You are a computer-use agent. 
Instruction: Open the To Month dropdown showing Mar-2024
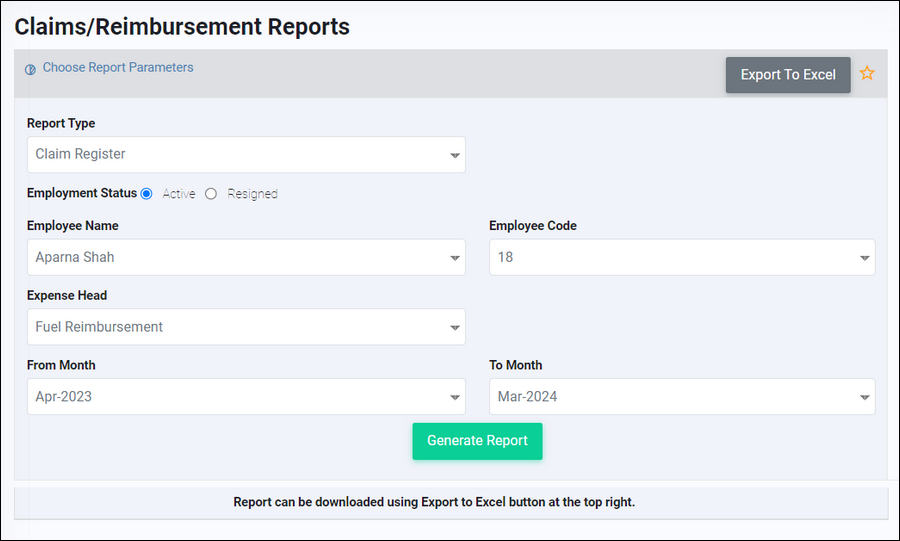(681, 397)
